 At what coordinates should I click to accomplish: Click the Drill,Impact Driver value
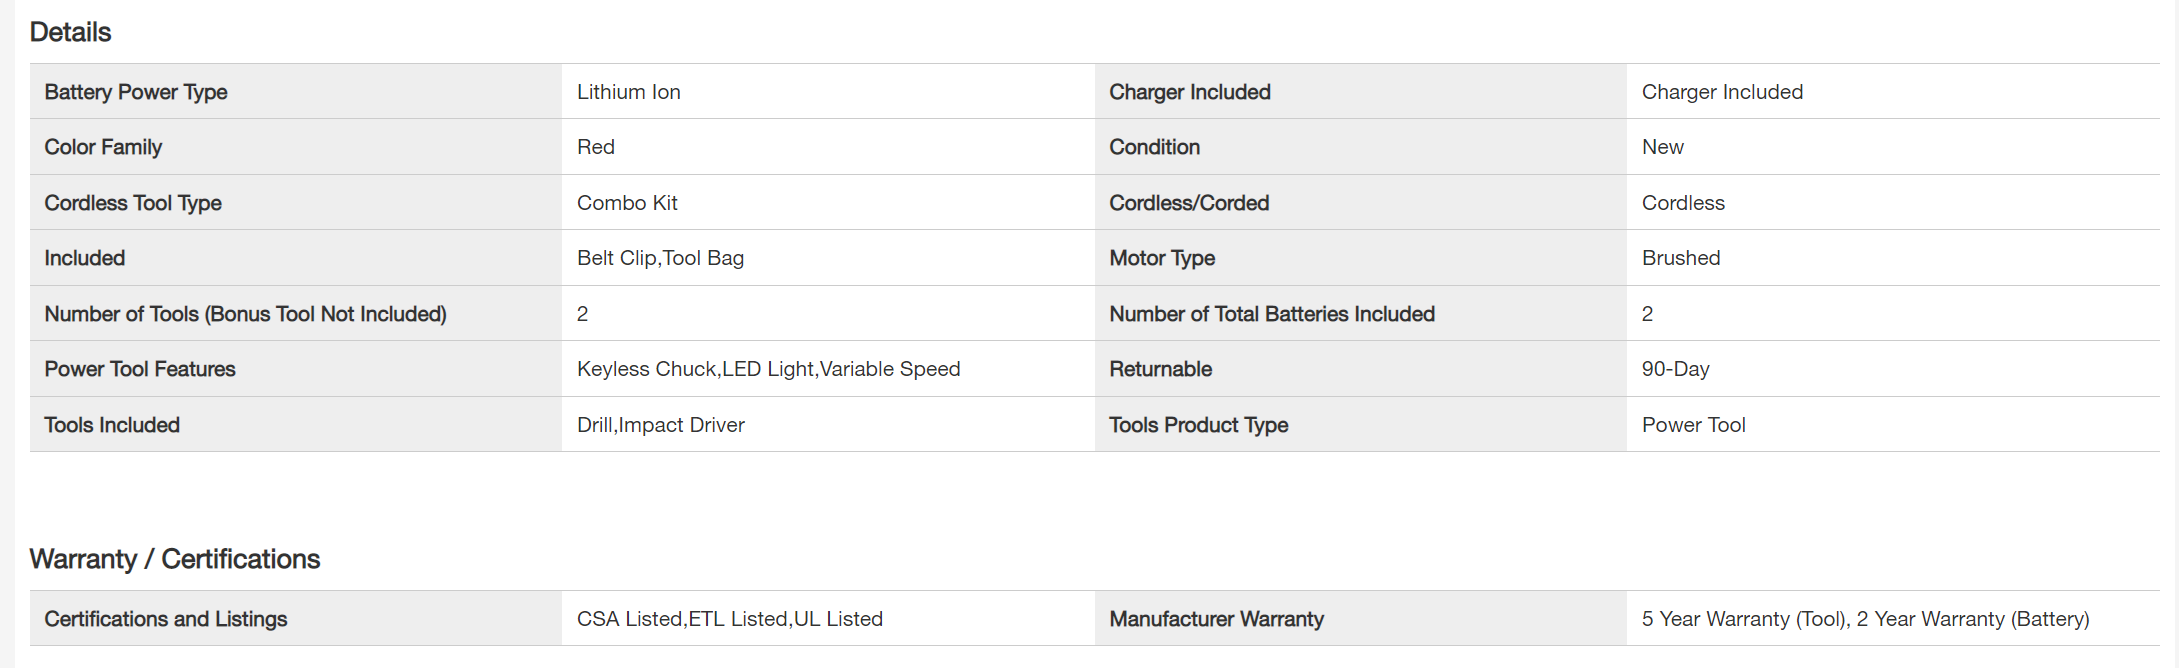(660, 425)
